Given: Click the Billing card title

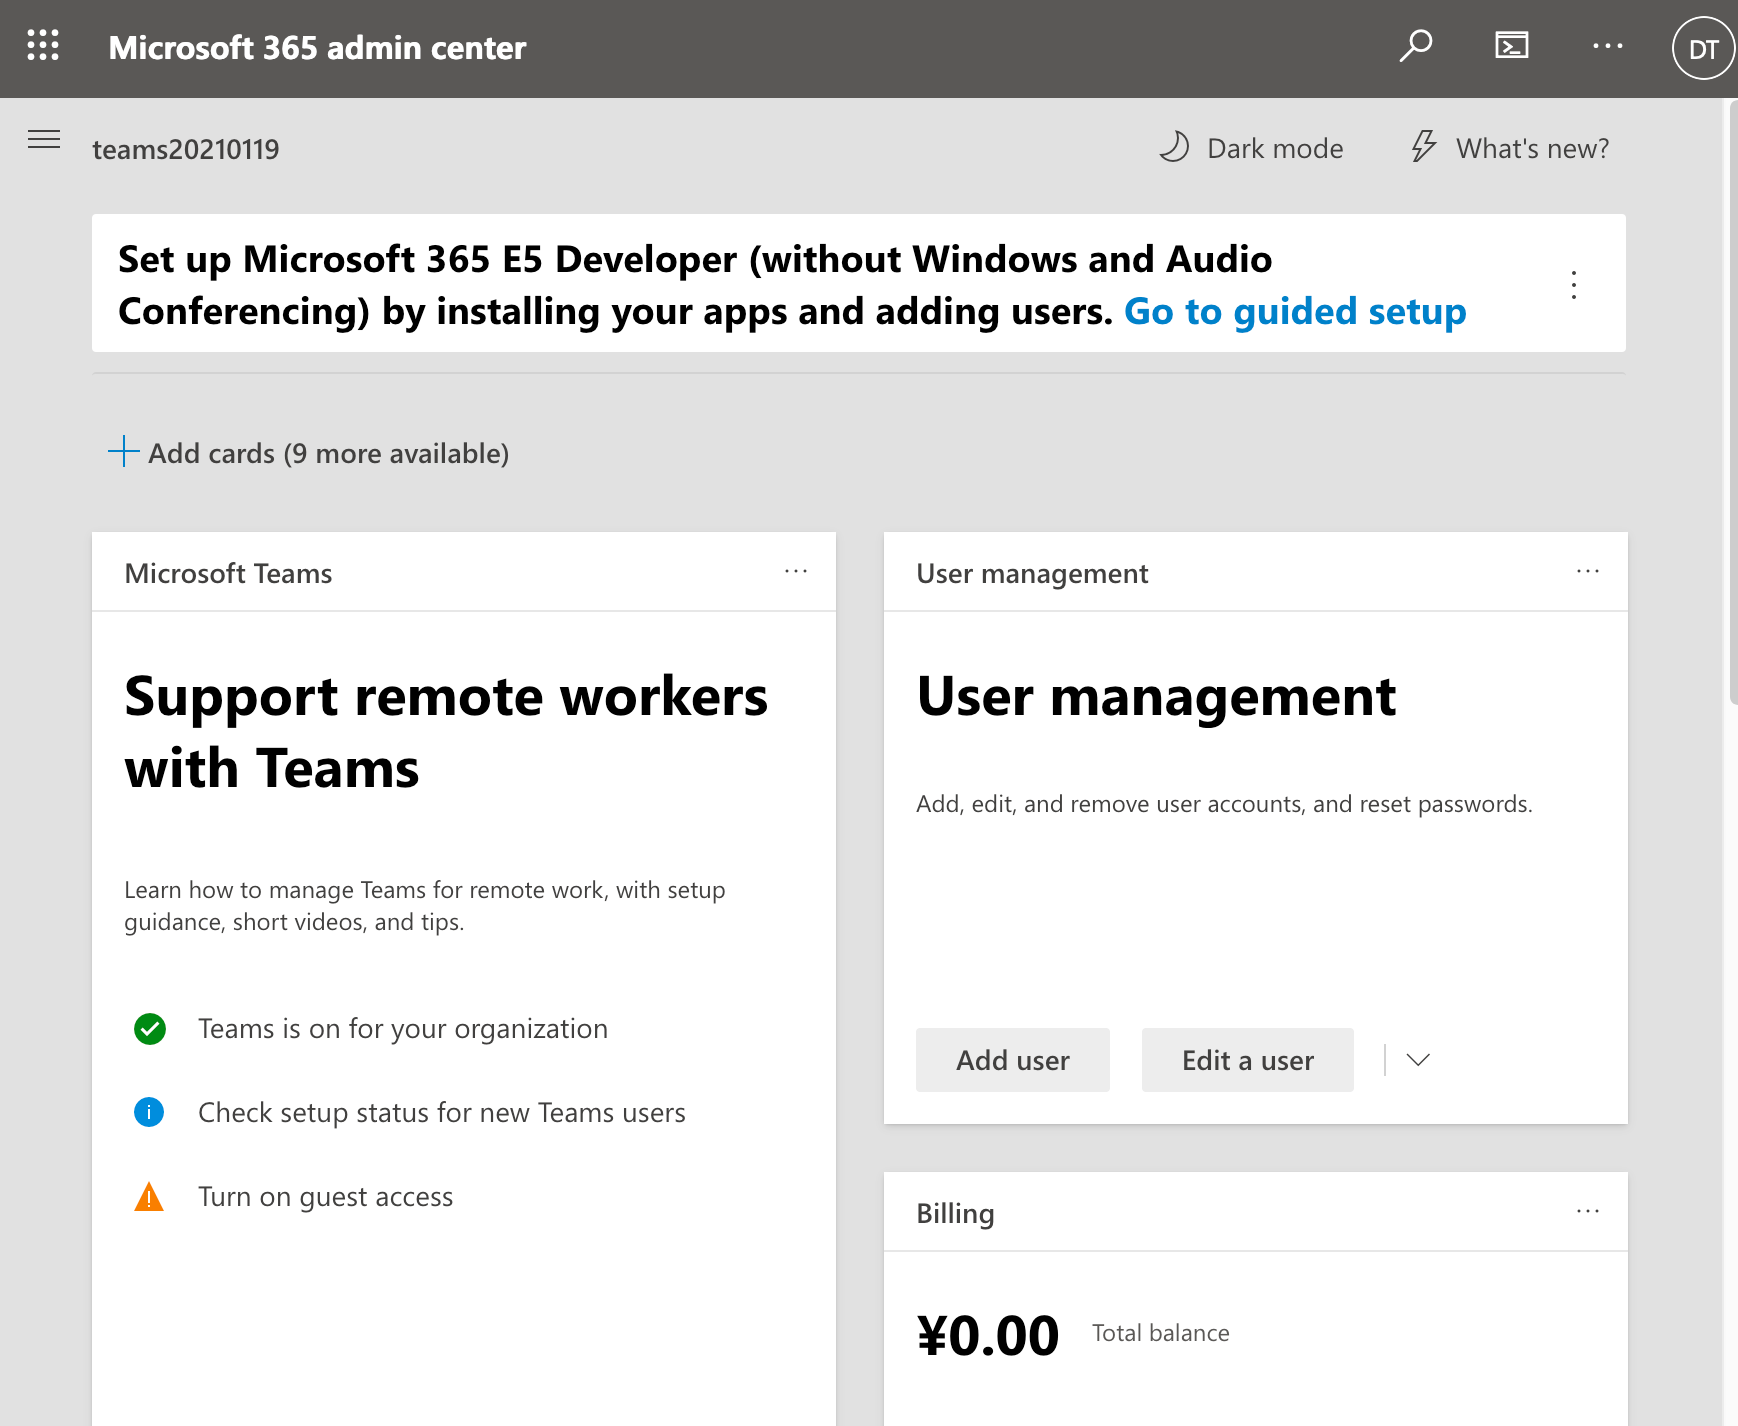Looking at the screenshot, I should [x=955, y=1213].
